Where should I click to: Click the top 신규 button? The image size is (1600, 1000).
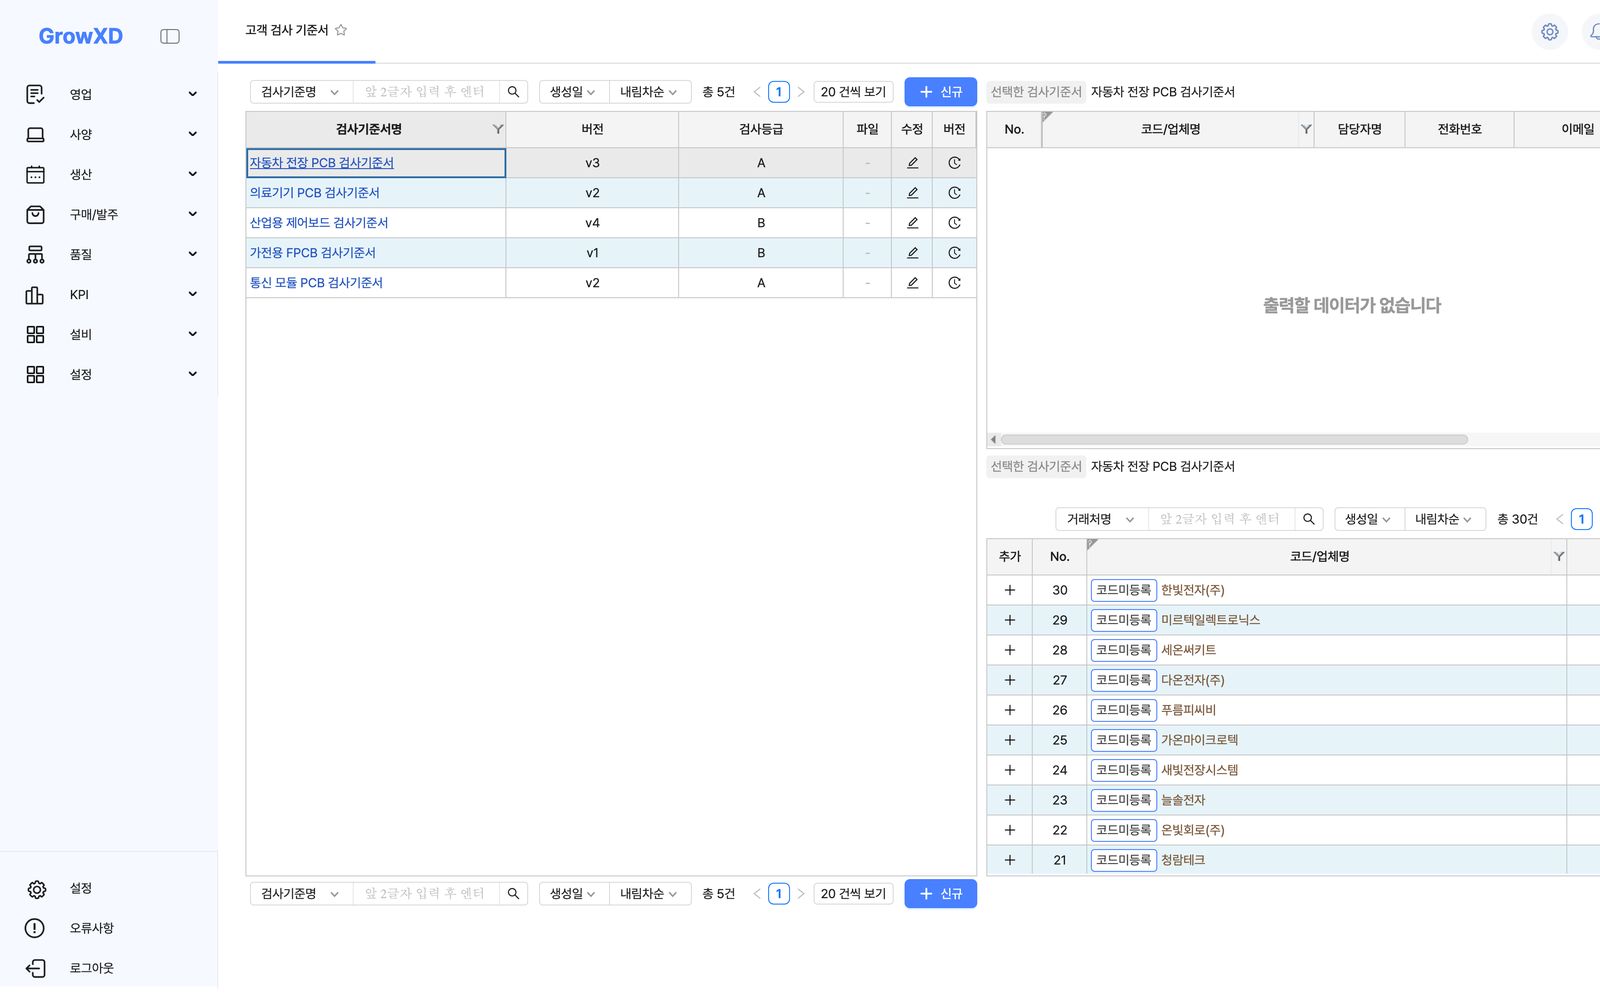pos(940,92)
